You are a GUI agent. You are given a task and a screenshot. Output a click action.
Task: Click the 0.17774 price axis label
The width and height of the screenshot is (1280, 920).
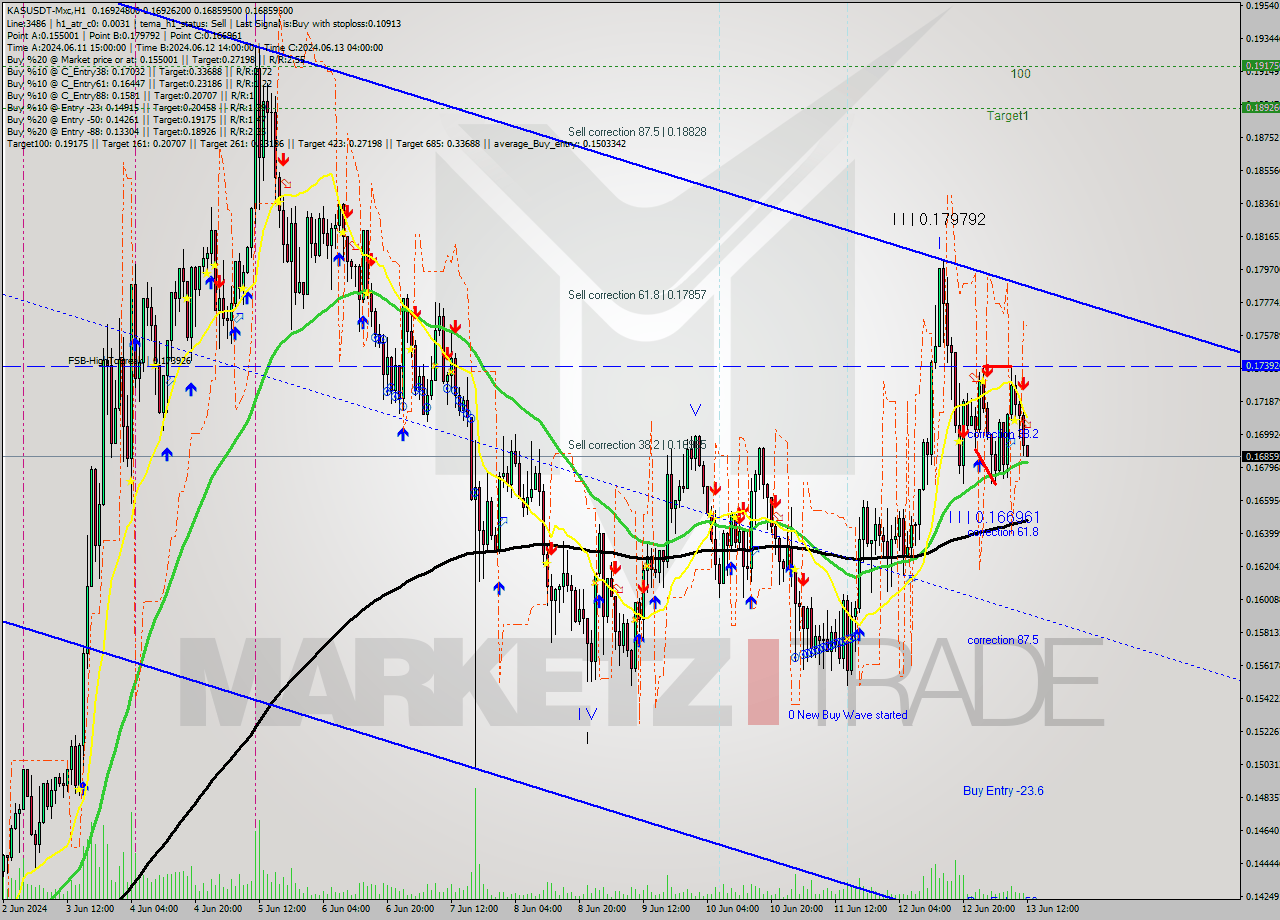[x=1262, y=302]
